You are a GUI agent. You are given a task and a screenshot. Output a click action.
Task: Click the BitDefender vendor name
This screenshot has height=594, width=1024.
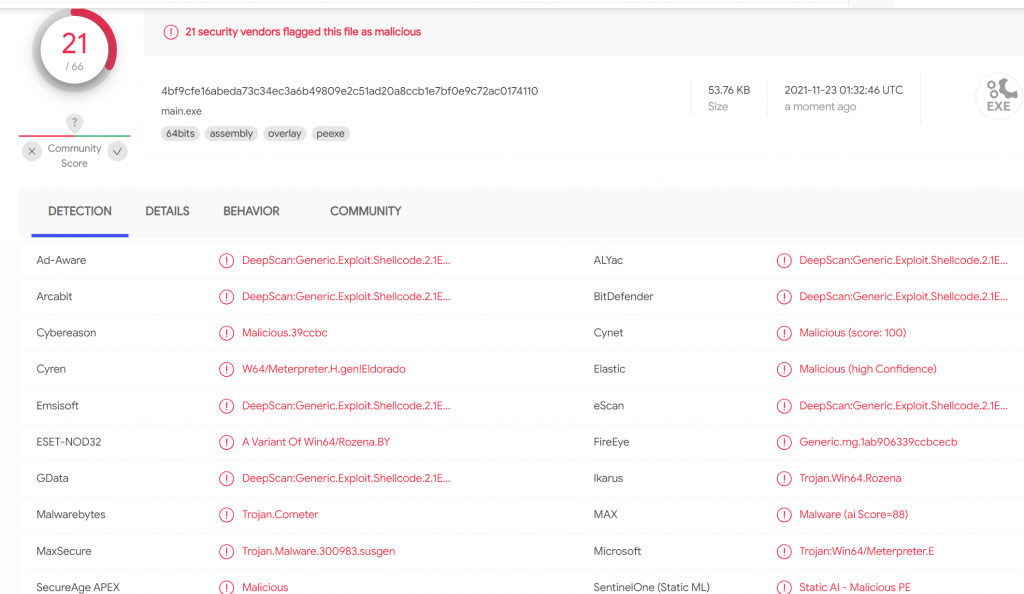pyautogui.click(x=623, y=297)
